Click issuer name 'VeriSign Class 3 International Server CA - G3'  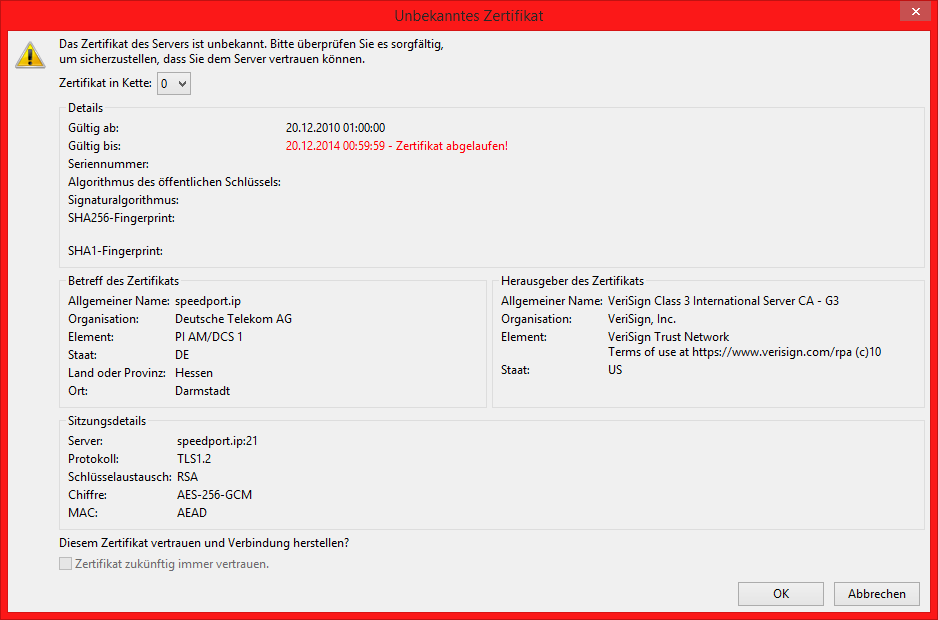(723, 301)
